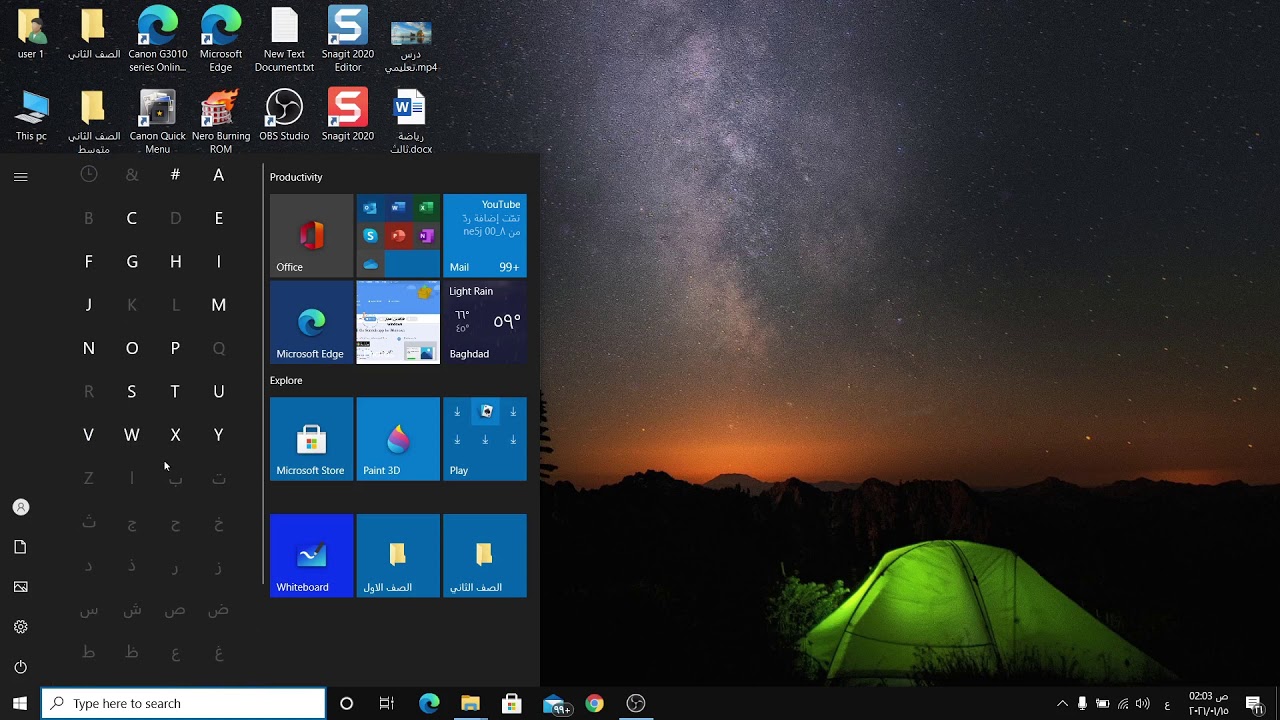Viewport: 1280px width, 720px height.
Task: Open the Baghdad weather tile
Action: pyautogui.click(x=484, y=322)
